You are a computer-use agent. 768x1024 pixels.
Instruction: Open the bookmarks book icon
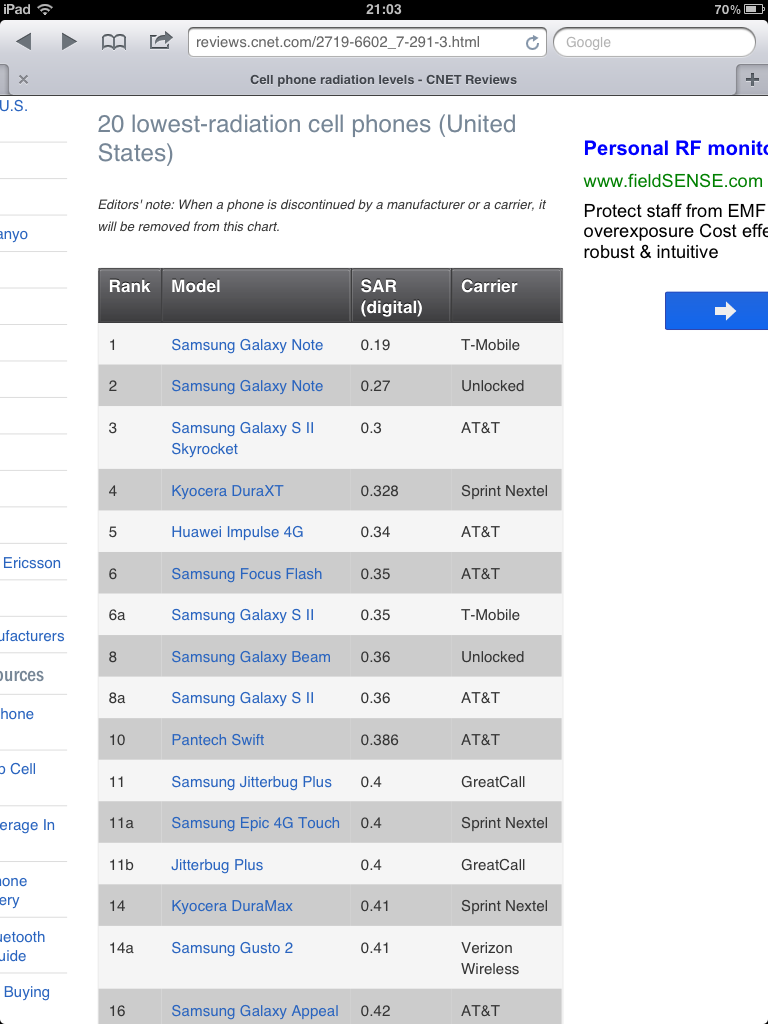114,42
